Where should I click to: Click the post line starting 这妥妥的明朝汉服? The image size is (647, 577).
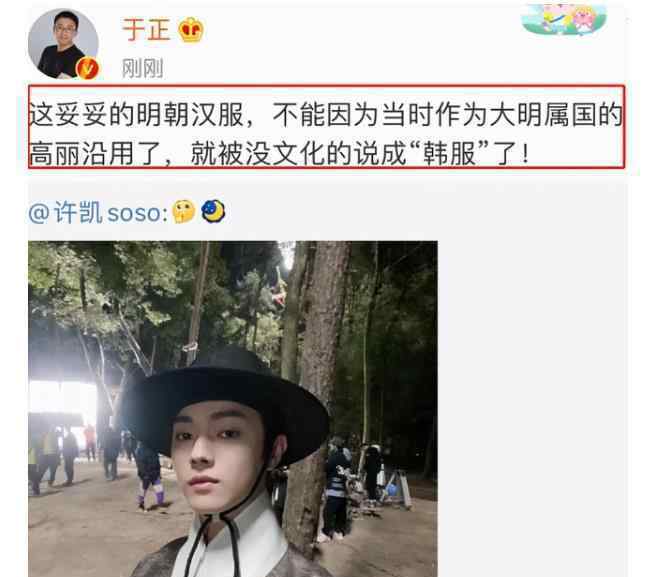click(326, 114)
